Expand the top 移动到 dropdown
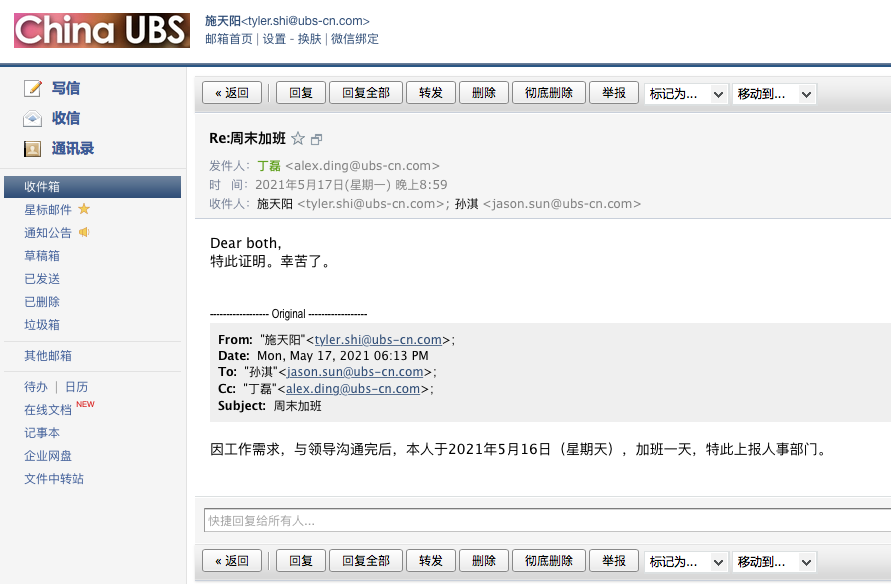The image size is (891, 584). click(x=774, y=93)
